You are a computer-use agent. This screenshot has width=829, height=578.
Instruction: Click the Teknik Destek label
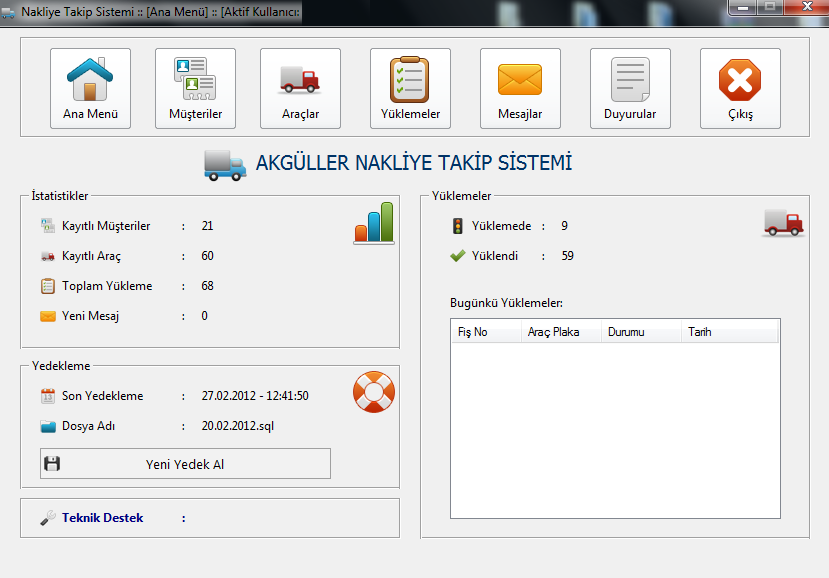click(x=102, y=518)
